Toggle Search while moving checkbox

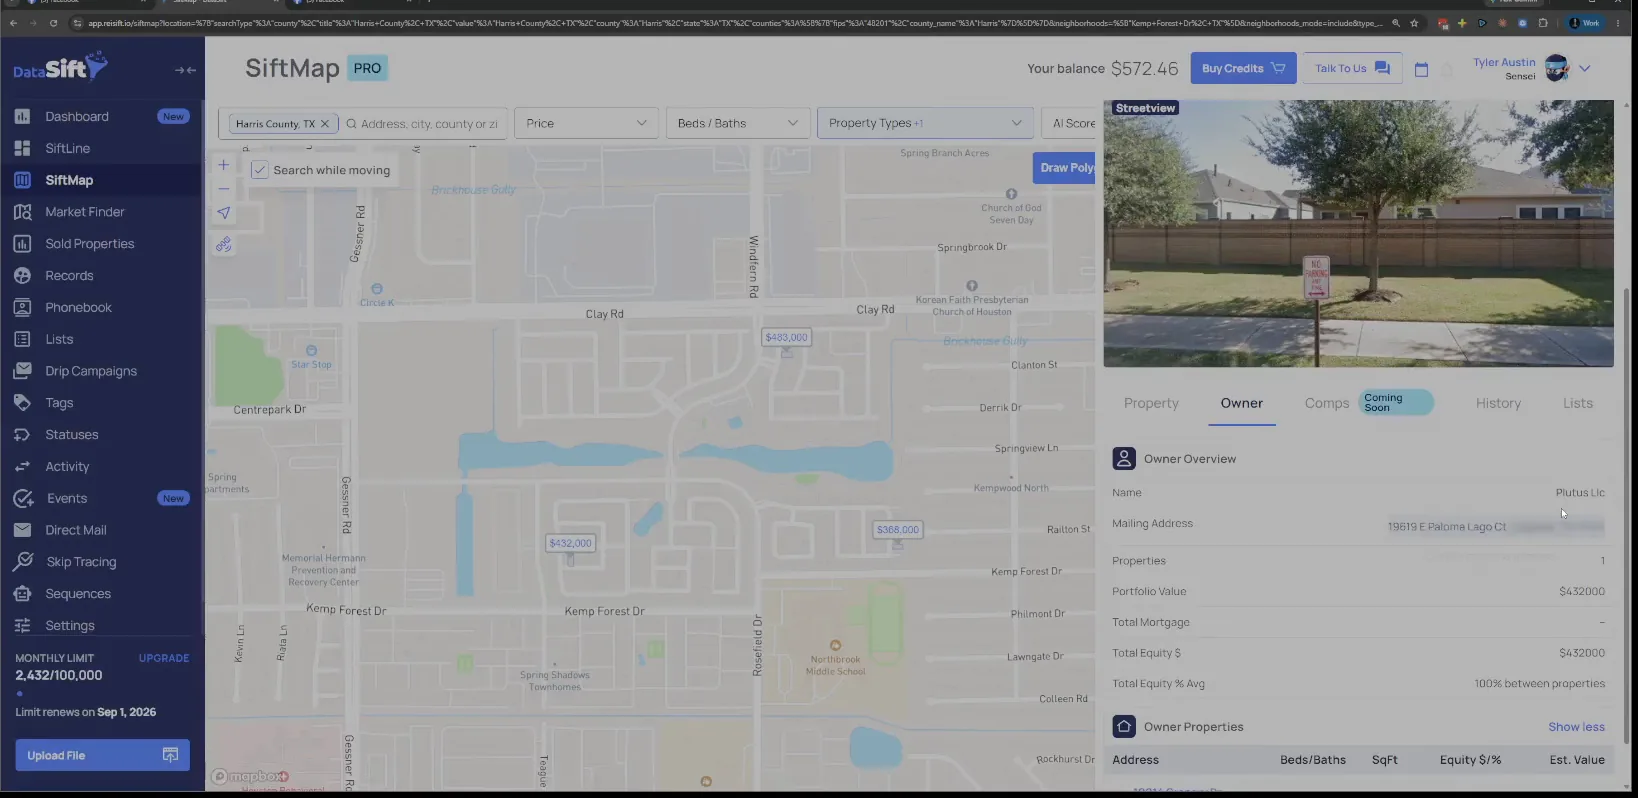pos(260,170)
